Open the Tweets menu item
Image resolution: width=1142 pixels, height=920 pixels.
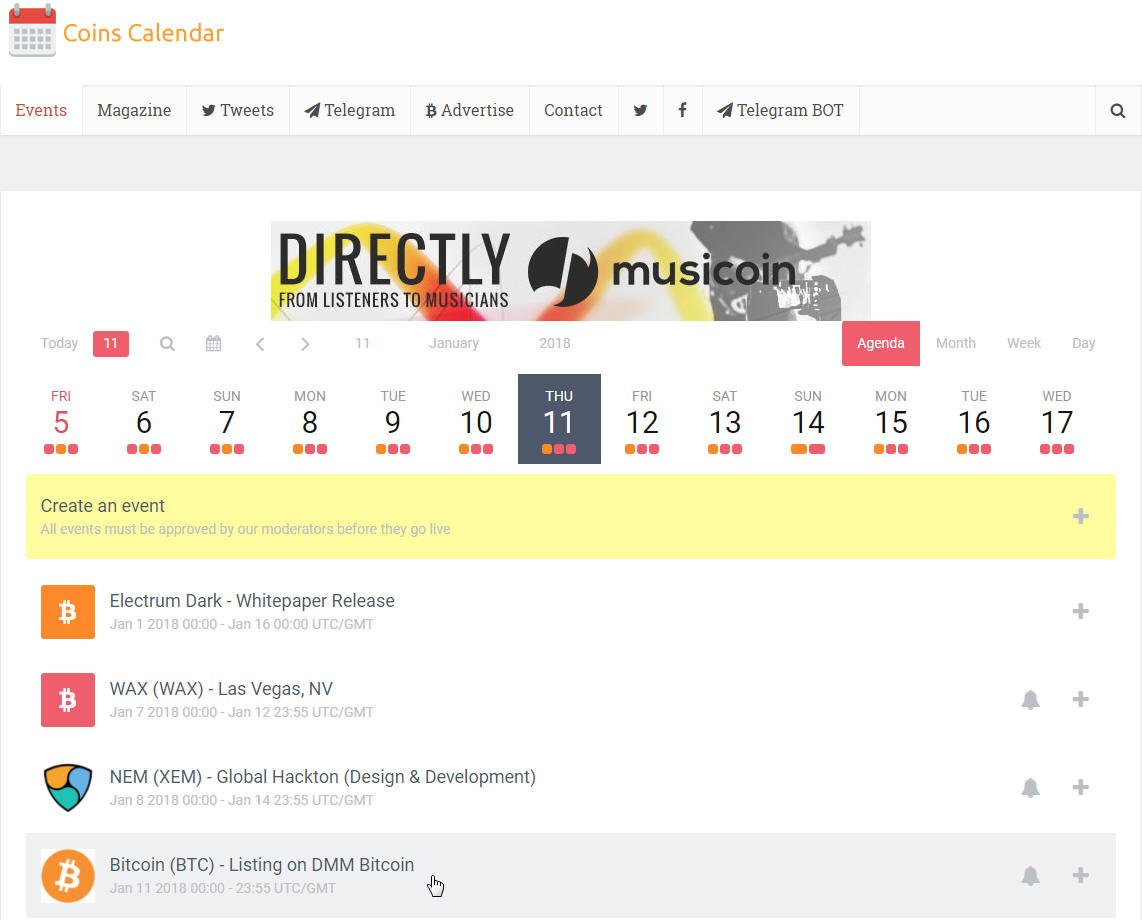coord(237,111)
